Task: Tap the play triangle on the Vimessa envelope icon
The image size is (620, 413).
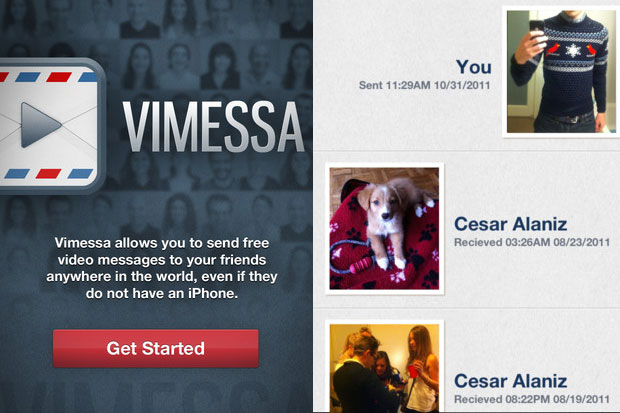Action: 40,125
